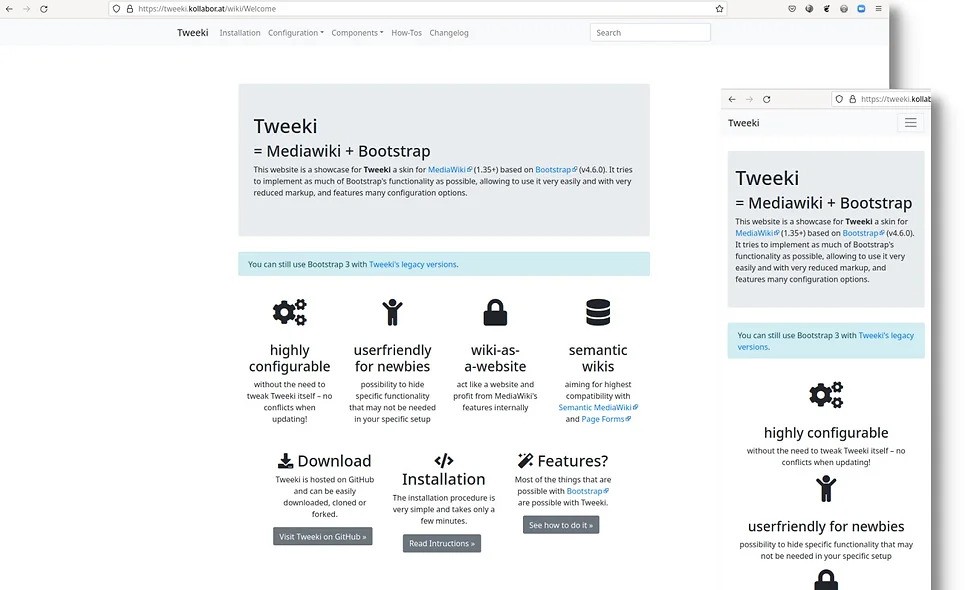Reload the page in the main browser window
This screenshot has height=590, width=965.
pos(44,9)
